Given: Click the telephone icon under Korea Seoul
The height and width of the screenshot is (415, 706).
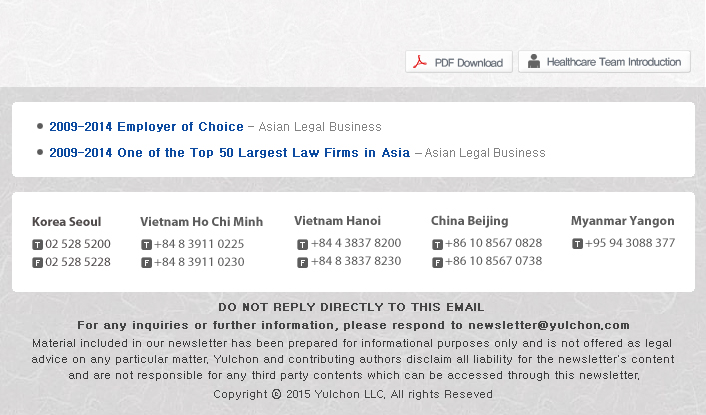Looking at the screenshot, I should (x=37, y=244).
